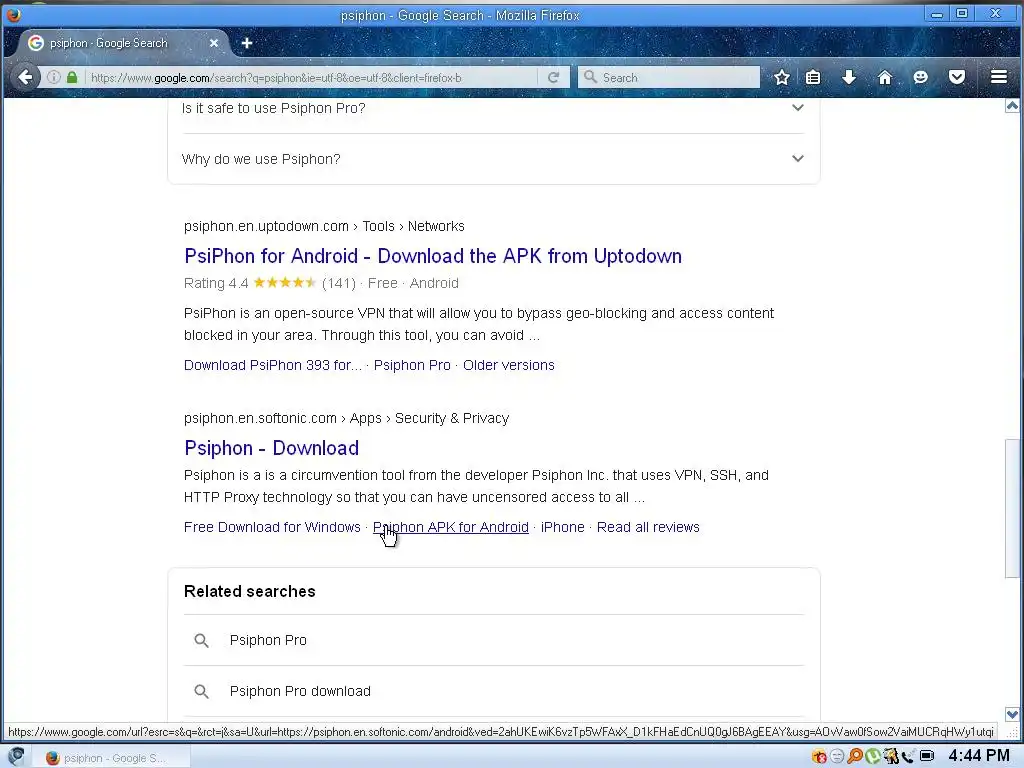Expand 'Is it safe to use Psiphon Pro?'
This screenshot has width=1024, height=768.
tap(493, 108)
